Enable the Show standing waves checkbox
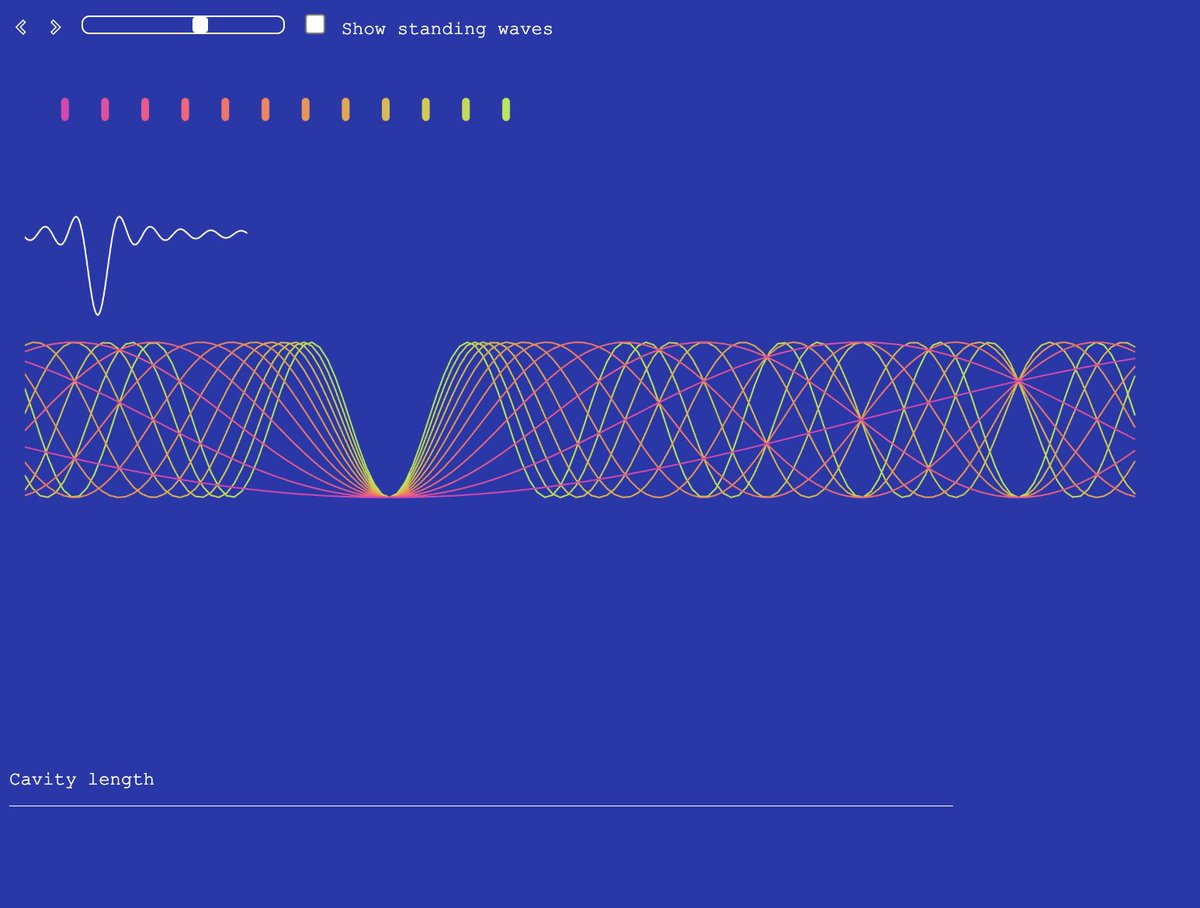The image size is (1200, 908). pos(315,25)
